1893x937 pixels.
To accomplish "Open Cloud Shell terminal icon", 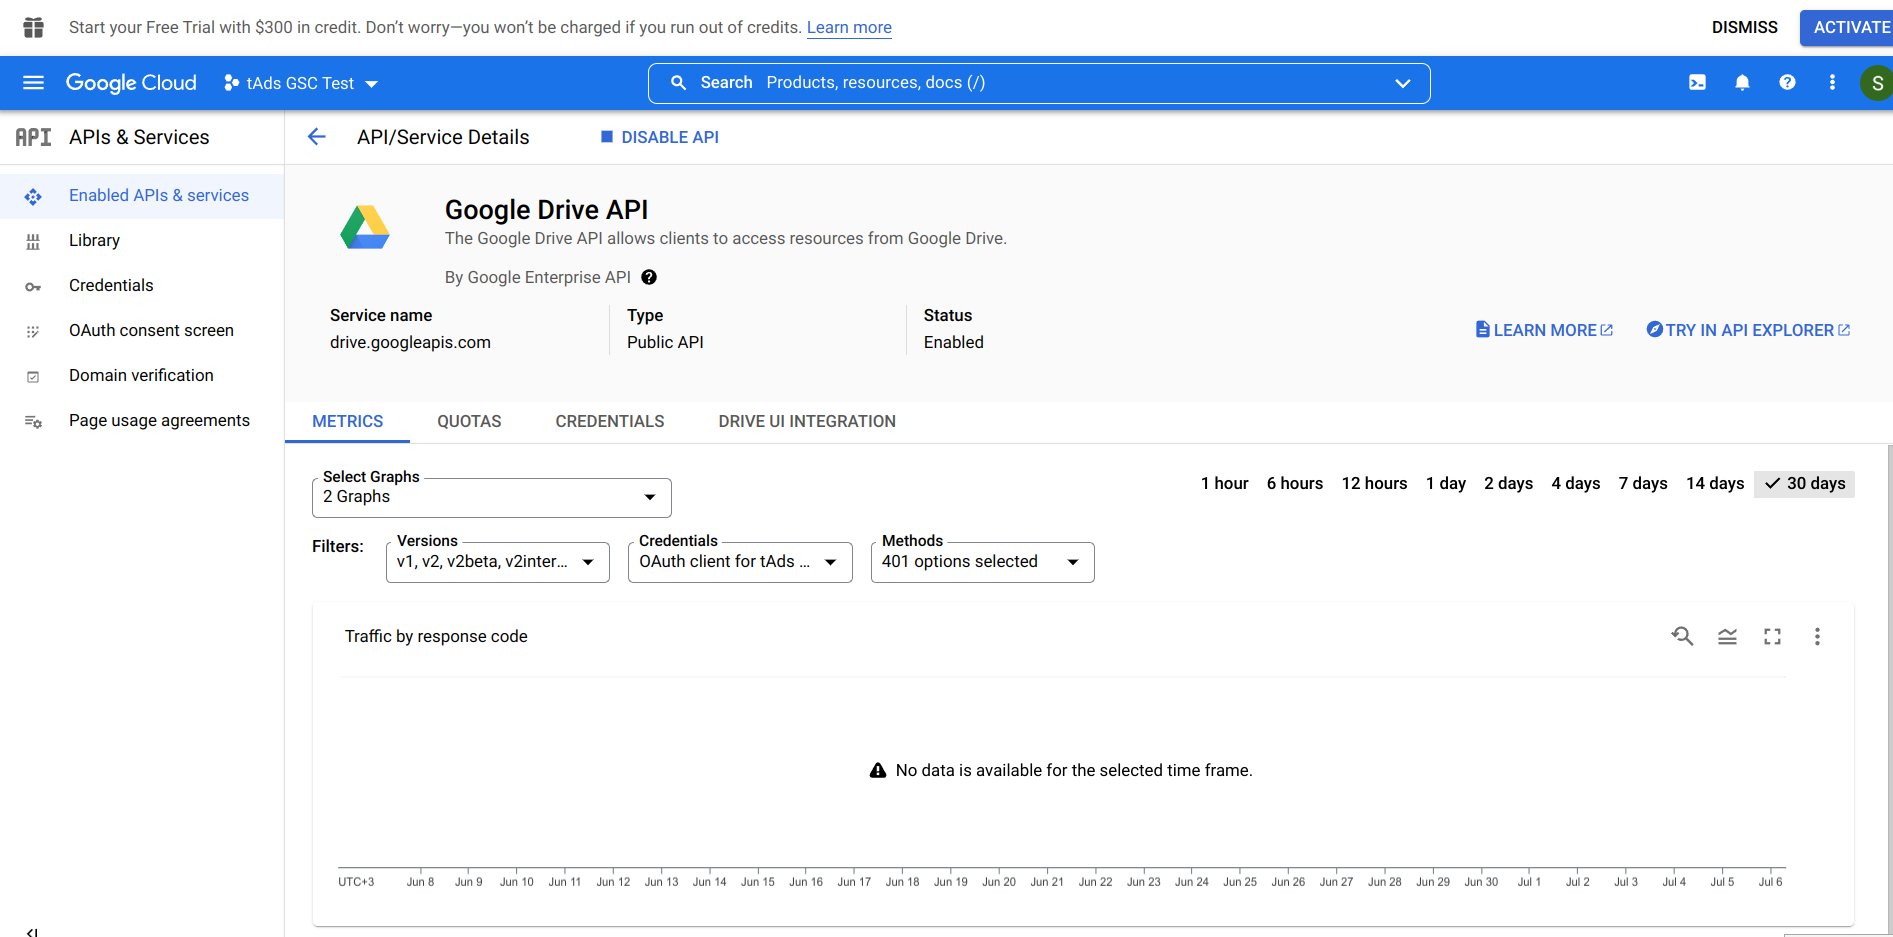I will click(x=1697, y=83).
